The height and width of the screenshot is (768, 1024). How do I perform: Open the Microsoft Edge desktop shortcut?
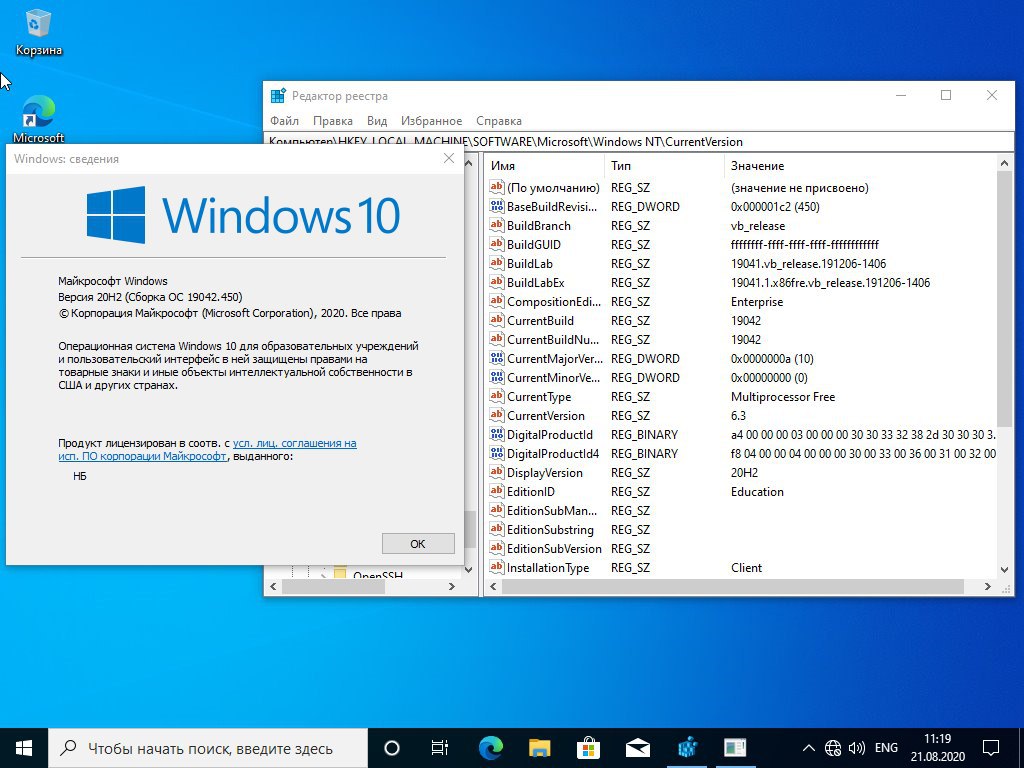pos(39,120)
